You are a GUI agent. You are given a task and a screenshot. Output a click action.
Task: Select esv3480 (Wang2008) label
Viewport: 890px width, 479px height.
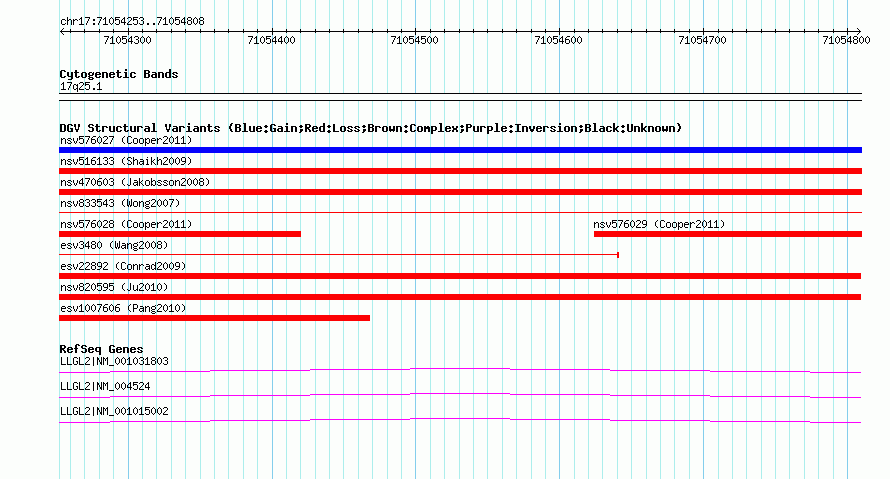tap(114, 245)
